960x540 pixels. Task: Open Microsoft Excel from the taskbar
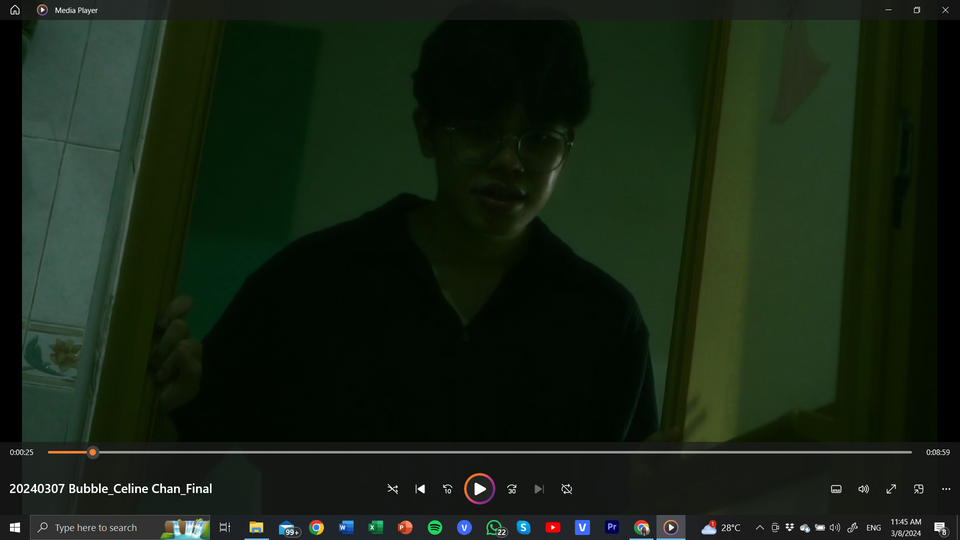(x=375, y=527)
